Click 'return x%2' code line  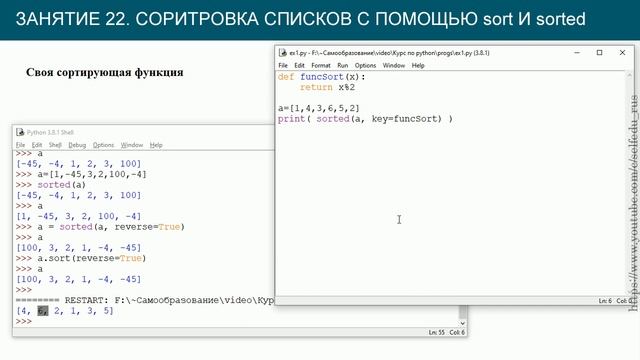pyautogui.click(x=327, y=87)
